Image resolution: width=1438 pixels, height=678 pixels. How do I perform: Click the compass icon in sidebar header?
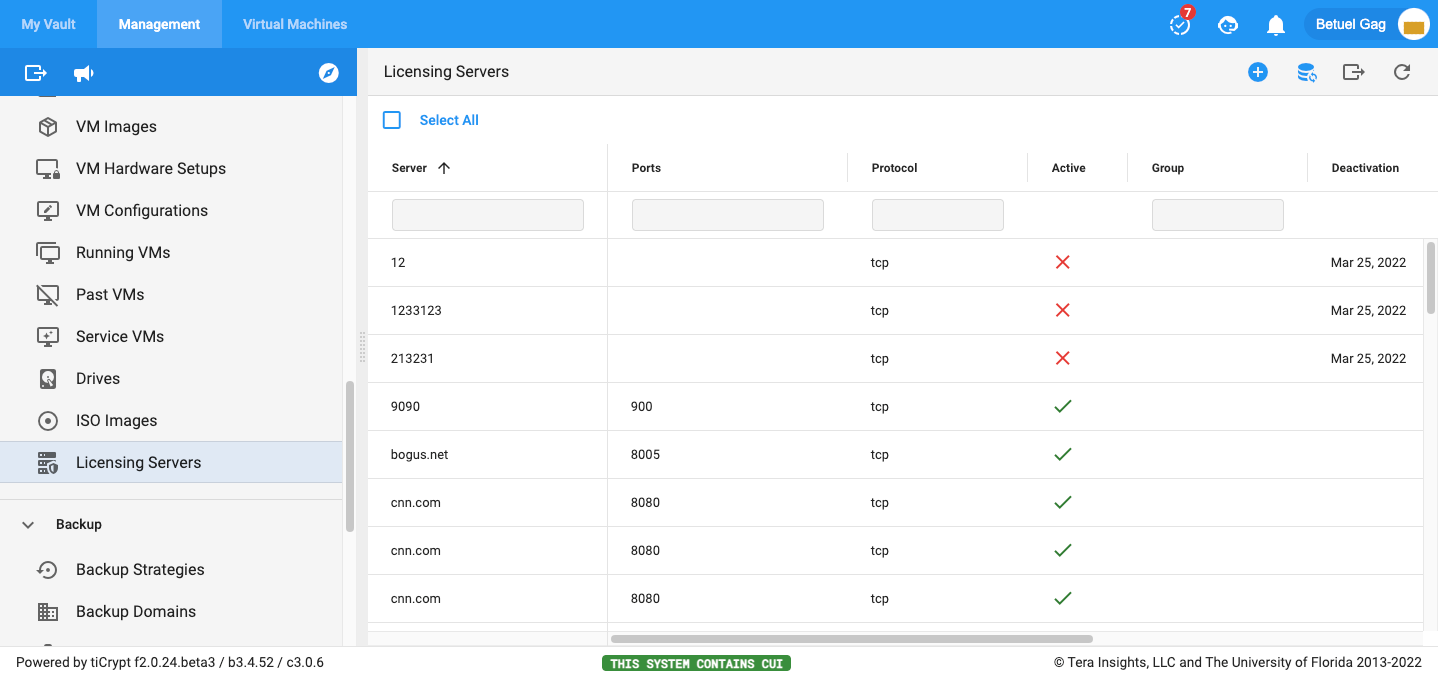(x=328, y=73)
